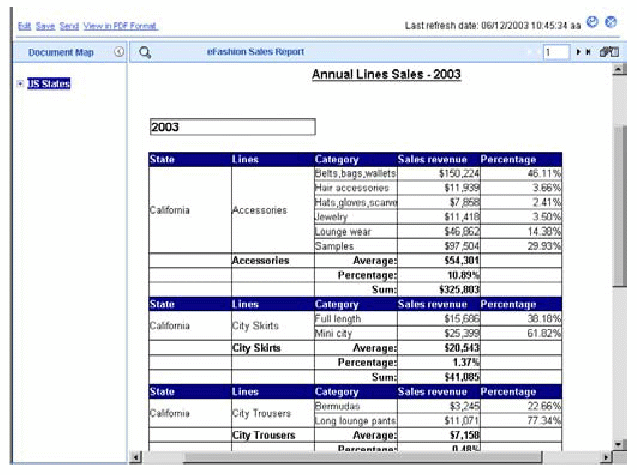Click the horizontal scrollbar thumb
Image resolution: width=637 pixels, height=475 pixels.
point(362,458)
